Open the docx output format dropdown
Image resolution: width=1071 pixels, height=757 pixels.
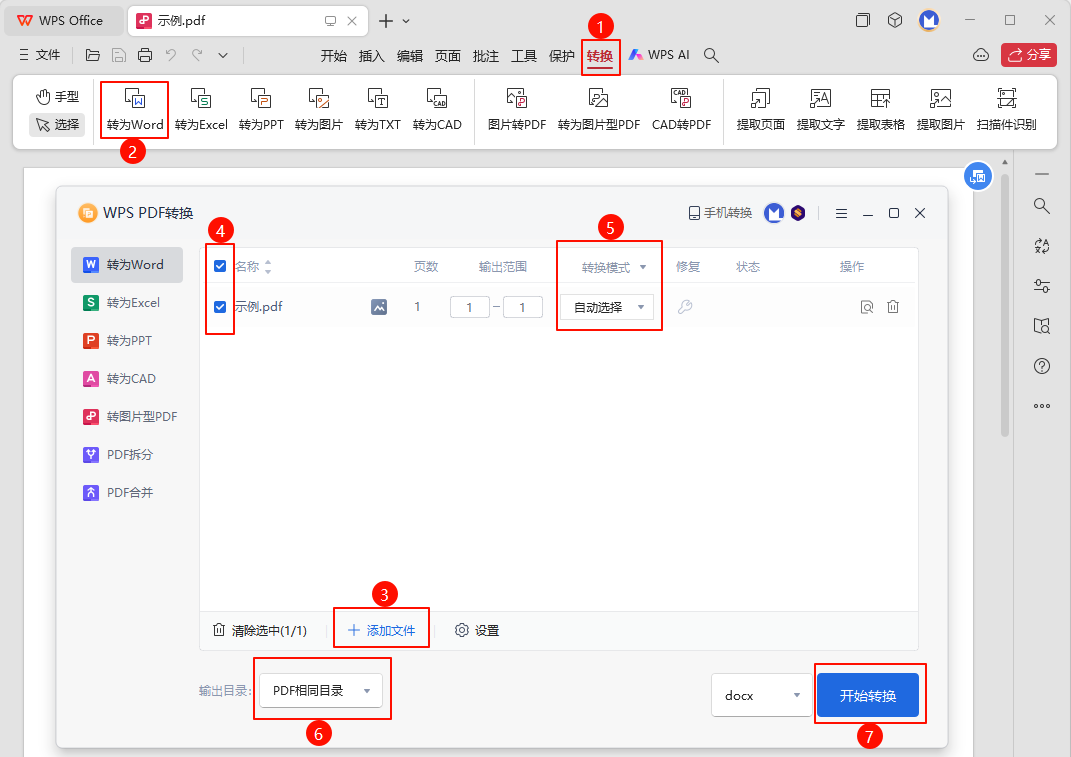coord(761,695)
